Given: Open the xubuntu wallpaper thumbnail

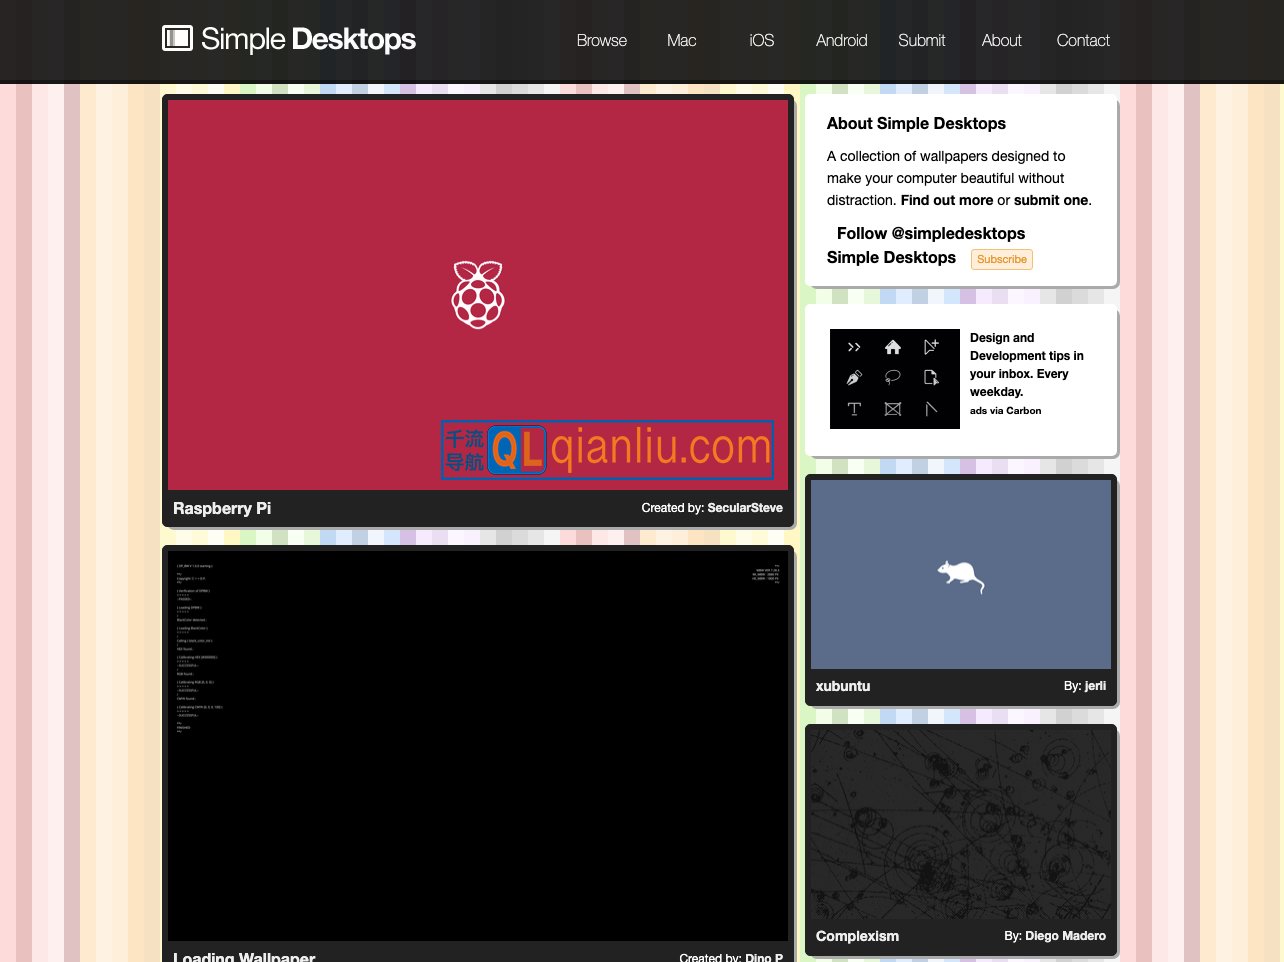Looking at the screenshot, I should [960, 574].
